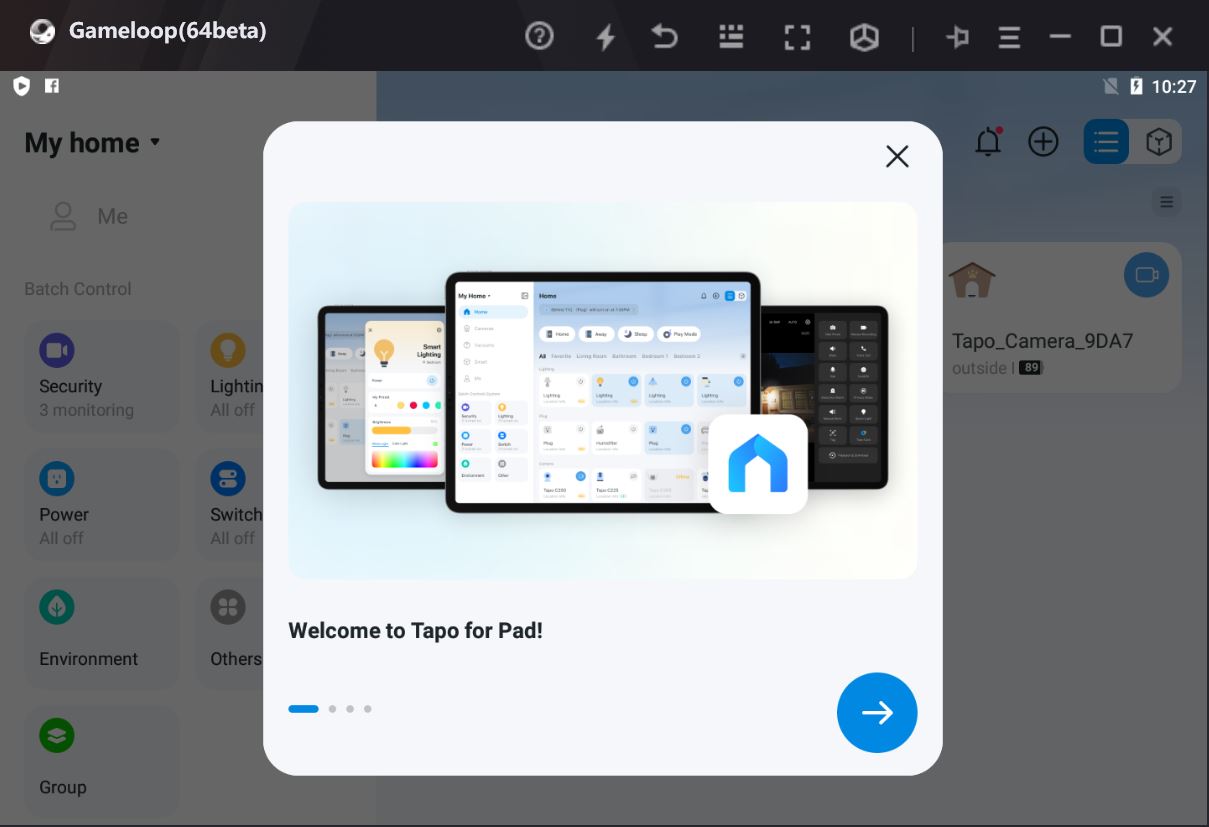This screenshot has width=1209, height=827.
Task: Select the third page indicator dot
Action: pos(350,709)
